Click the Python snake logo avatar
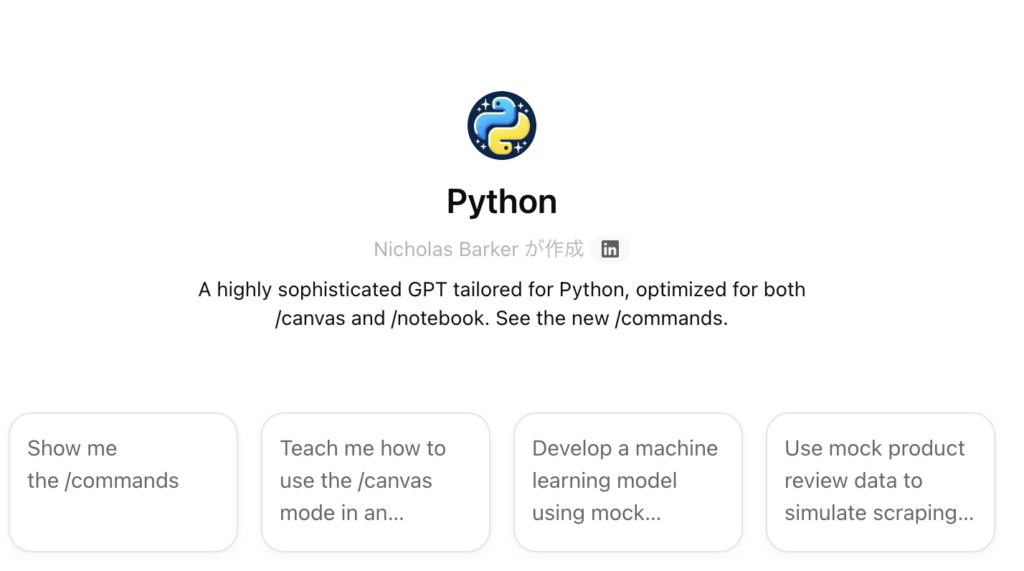This screenshot has width=1024, height=571. click(502, 125)
